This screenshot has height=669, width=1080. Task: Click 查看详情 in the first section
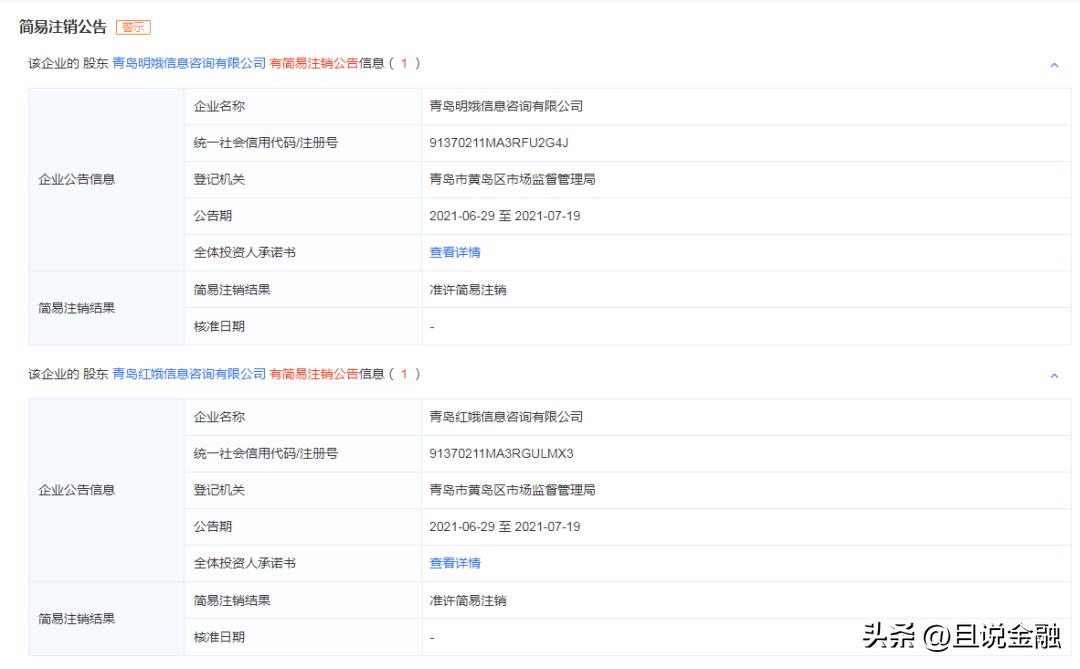pyautogui.click(x=453, y=252)
